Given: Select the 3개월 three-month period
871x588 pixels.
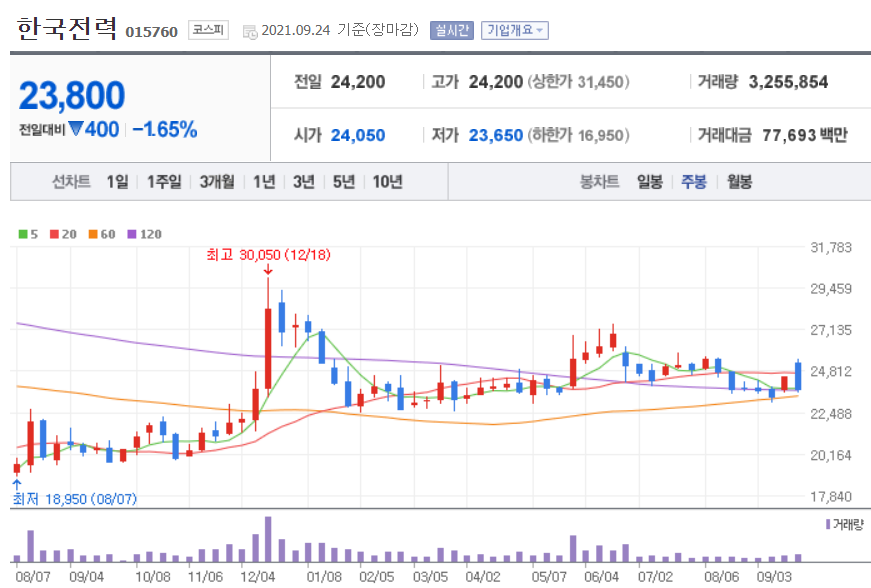Looking at the screenshot, I should 218,181.
